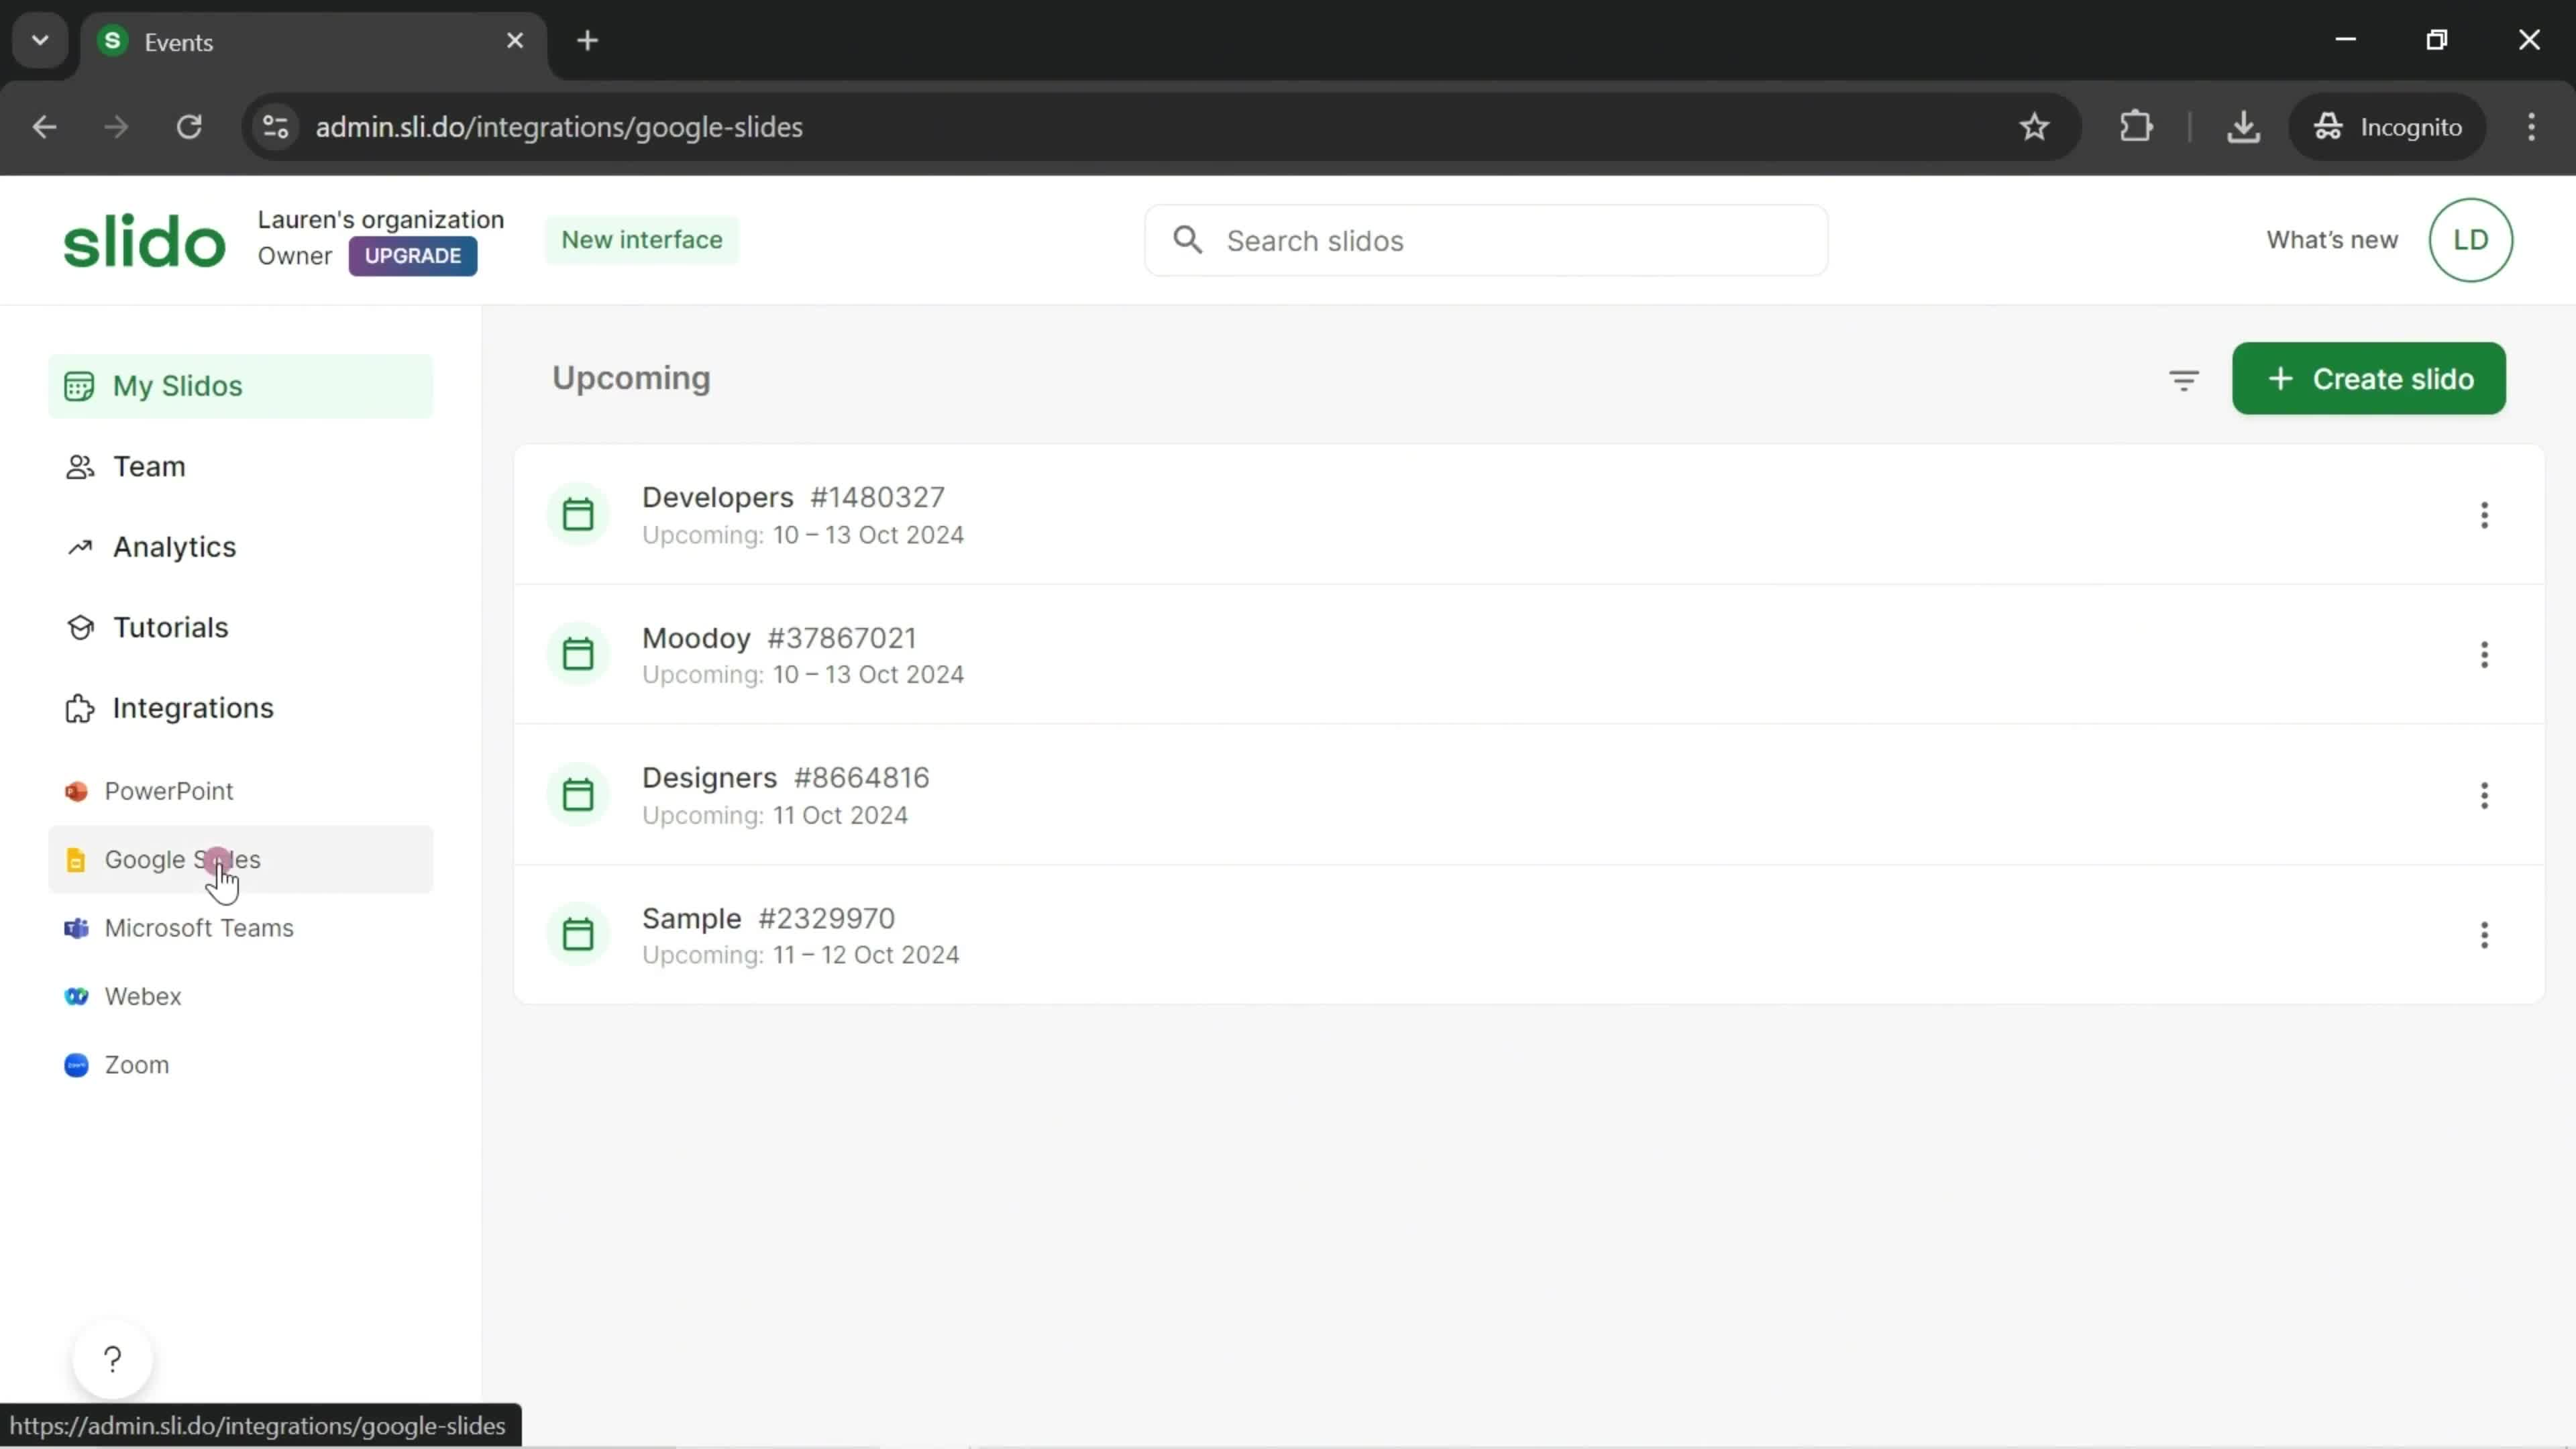Click the Tutorials menu item
The width and height of the screenshot is (2576, 1449).
pos(172,627)
